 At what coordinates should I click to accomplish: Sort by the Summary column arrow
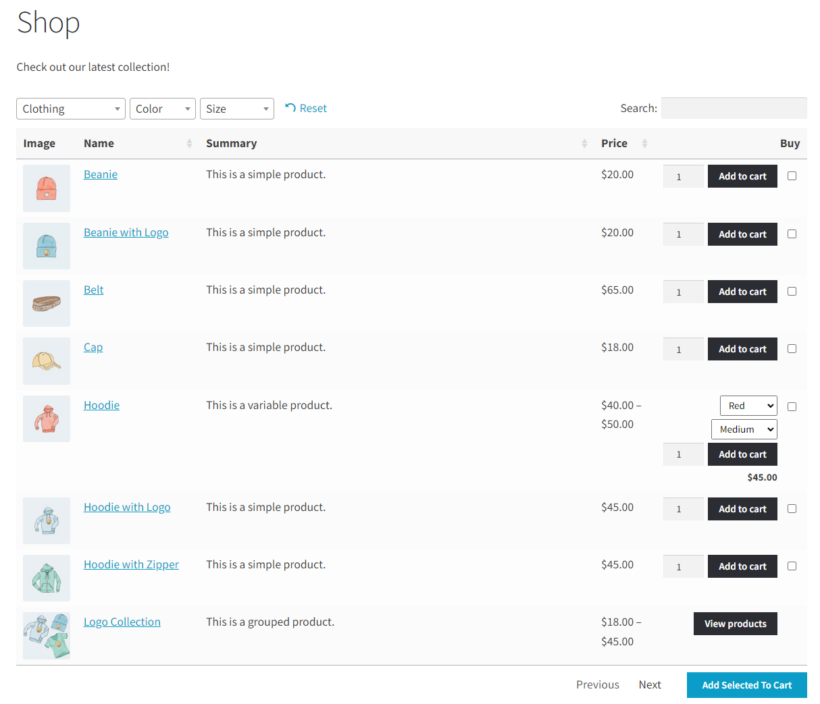585,144
